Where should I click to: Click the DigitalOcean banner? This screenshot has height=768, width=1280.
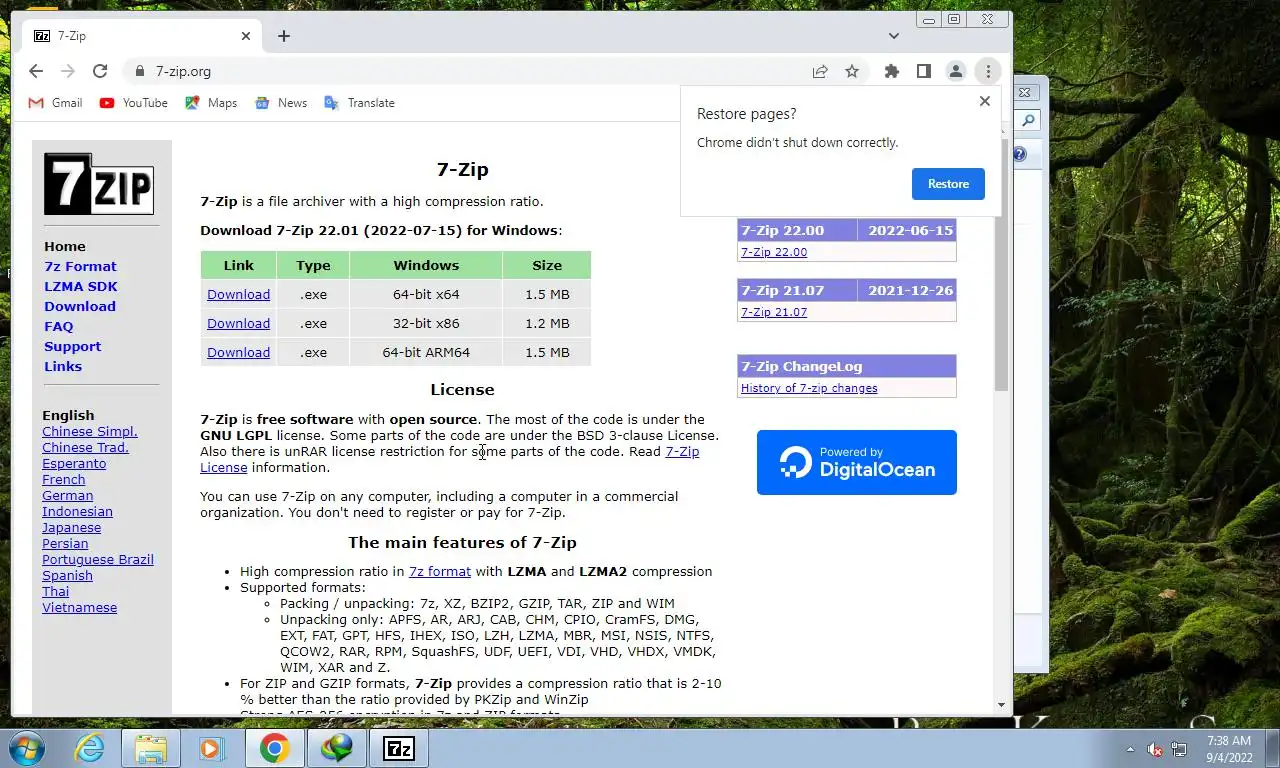click(857, 462)
